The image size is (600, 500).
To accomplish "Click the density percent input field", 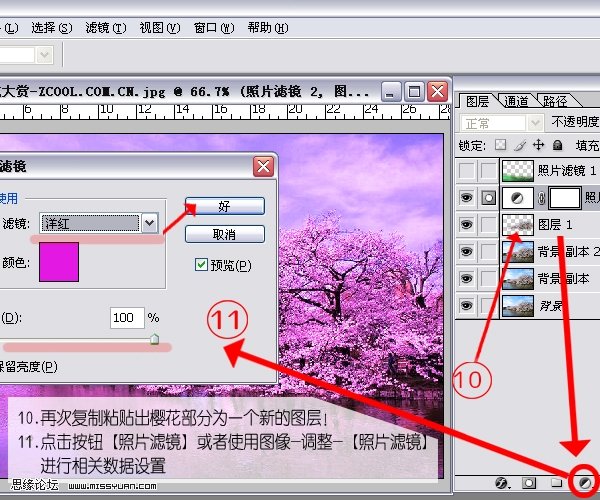I will [127, 318].
